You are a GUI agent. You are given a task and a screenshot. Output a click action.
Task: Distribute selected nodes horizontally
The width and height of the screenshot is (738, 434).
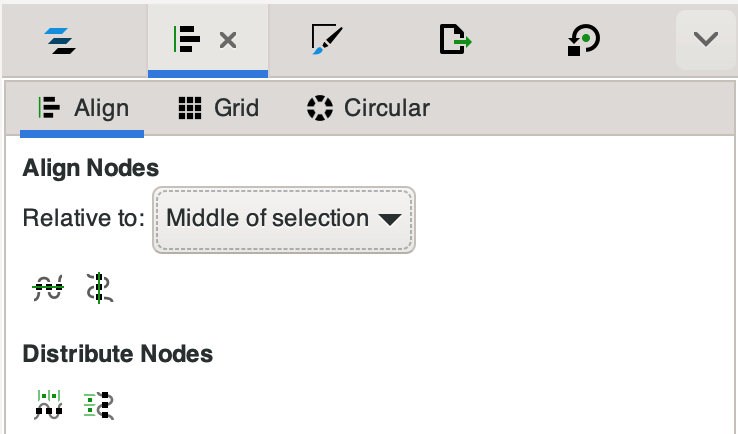[x=48, y=403]
